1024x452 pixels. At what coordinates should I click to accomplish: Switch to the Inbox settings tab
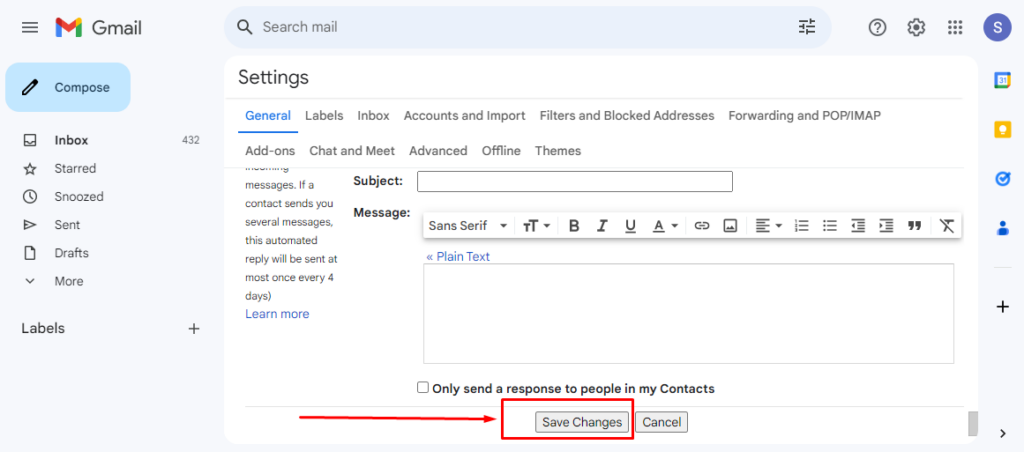374,116
